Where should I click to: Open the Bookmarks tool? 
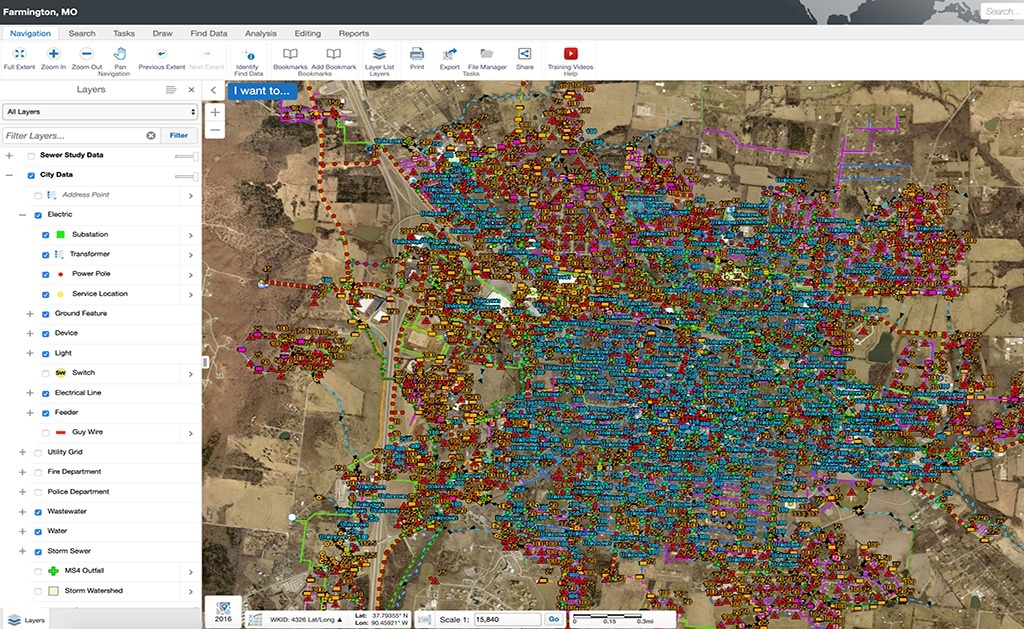(290, 54)
